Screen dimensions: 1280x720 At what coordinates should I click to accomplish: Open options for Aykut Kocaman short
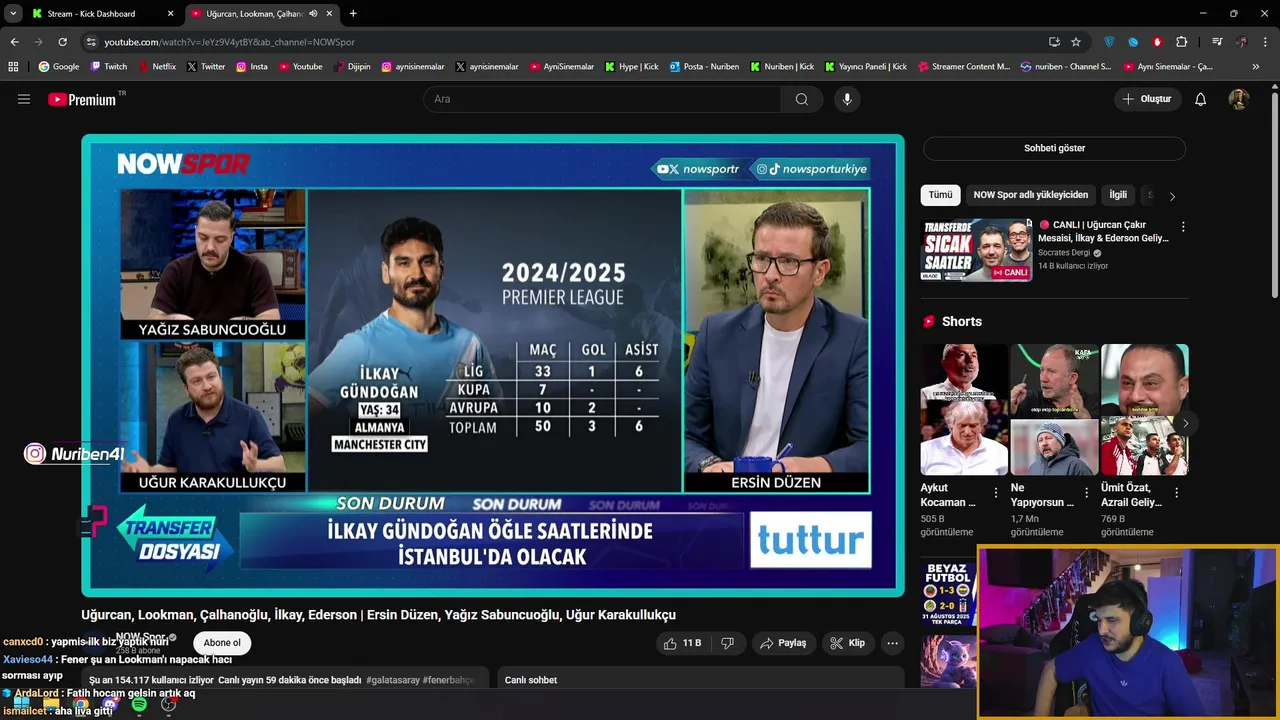(x=996, y=493)
